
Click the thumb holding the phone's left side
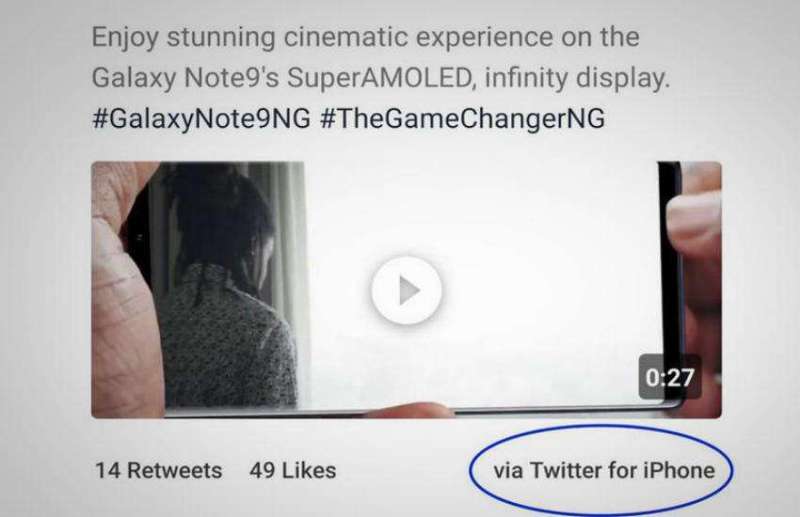click(122, 300)
